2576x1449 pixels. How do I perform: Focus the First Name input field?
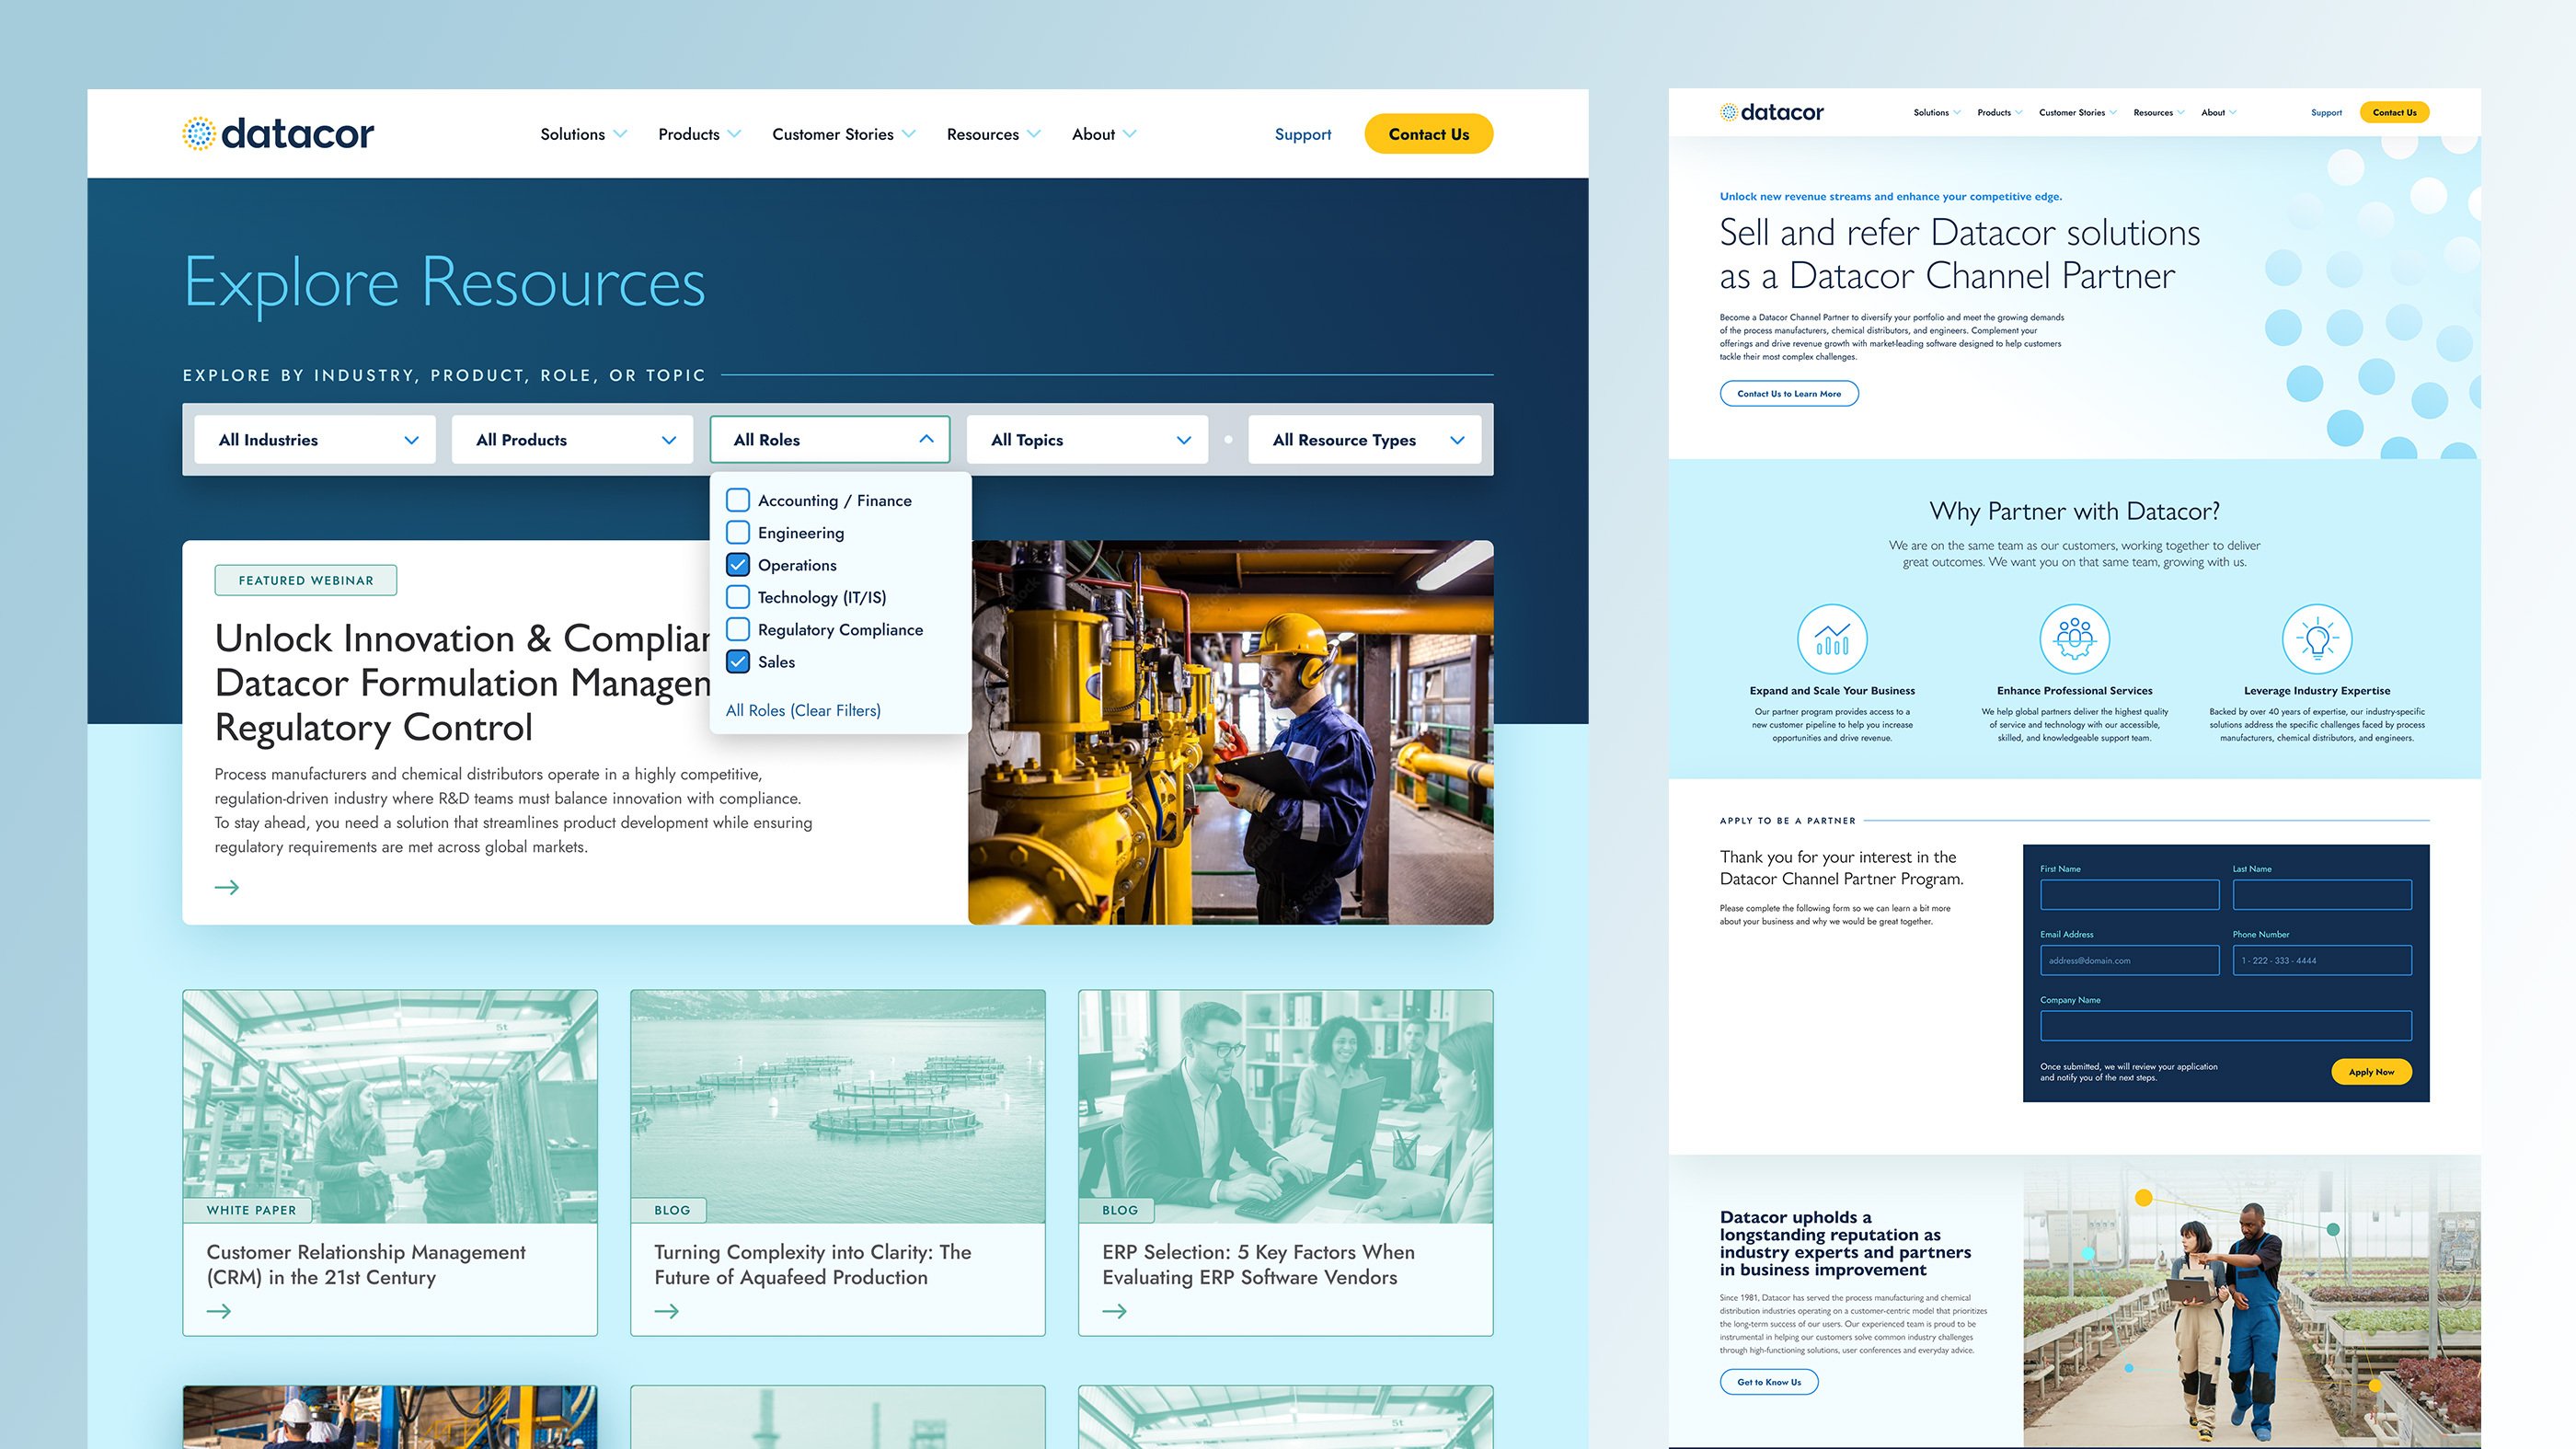point(2129,894)
